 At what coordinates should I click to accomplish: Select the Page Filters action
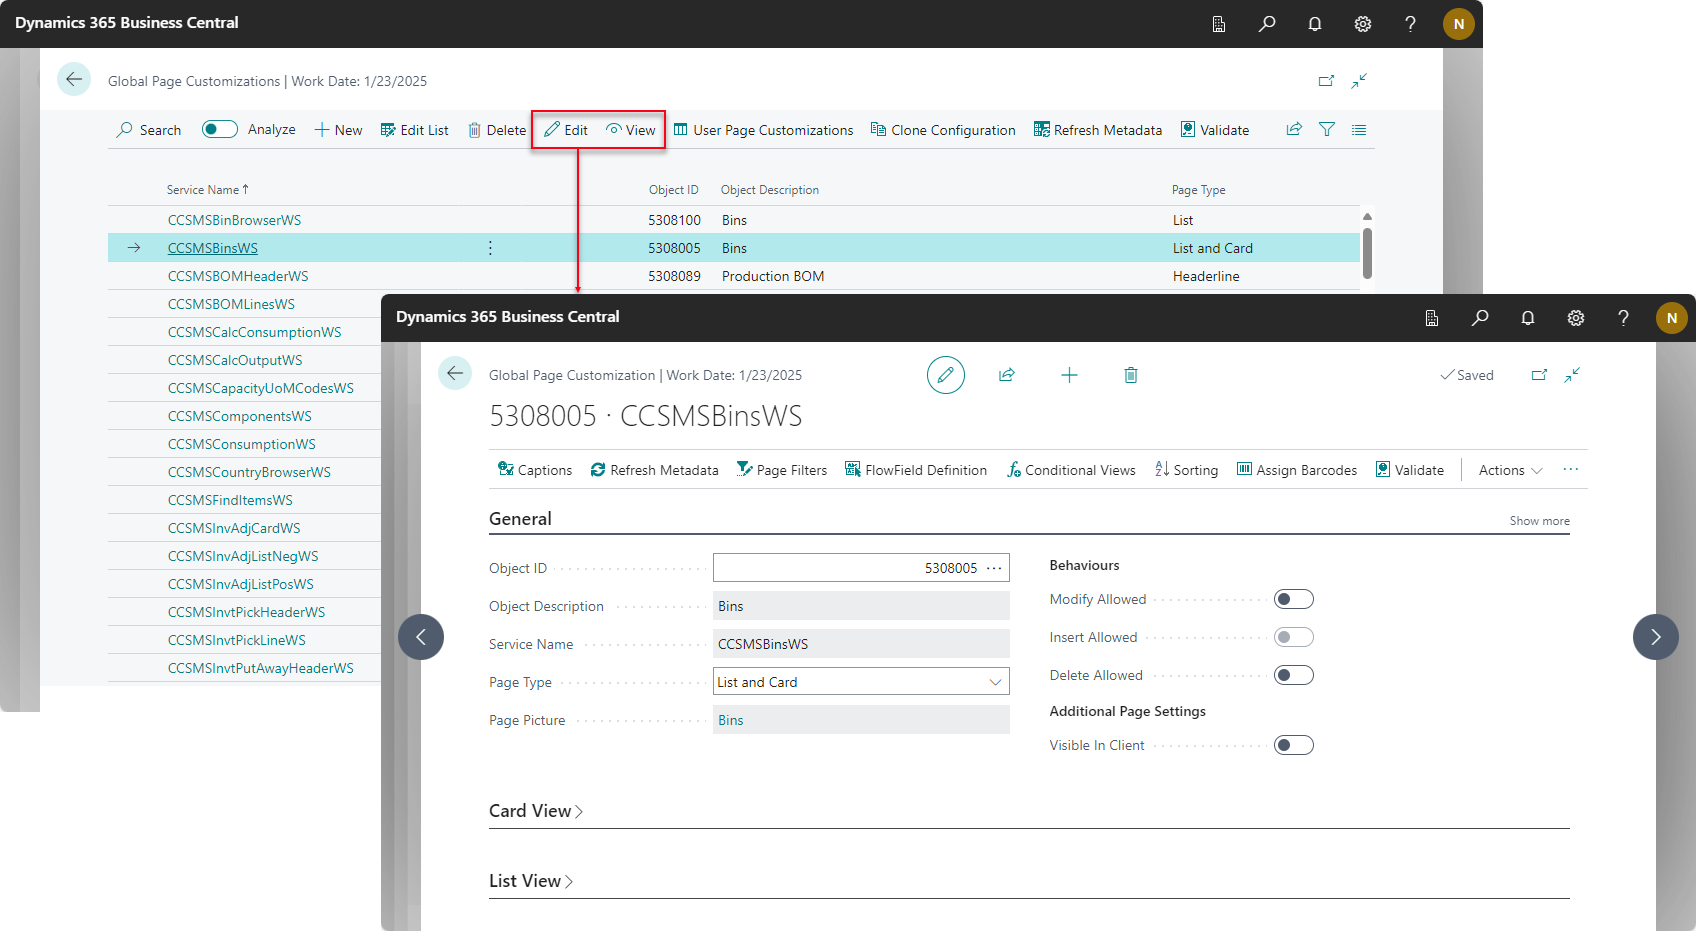(x=782, y=470)
